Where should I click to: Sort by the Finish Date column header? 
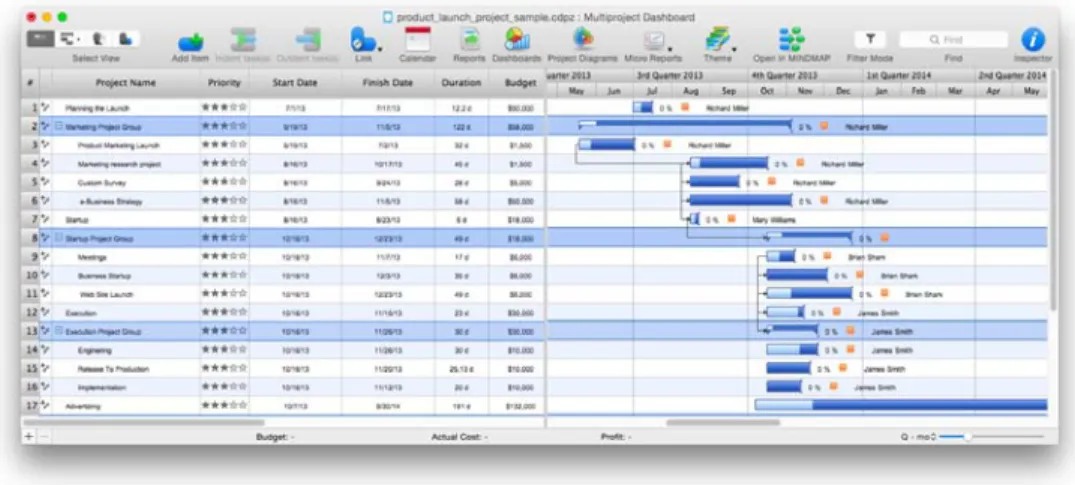387,82
